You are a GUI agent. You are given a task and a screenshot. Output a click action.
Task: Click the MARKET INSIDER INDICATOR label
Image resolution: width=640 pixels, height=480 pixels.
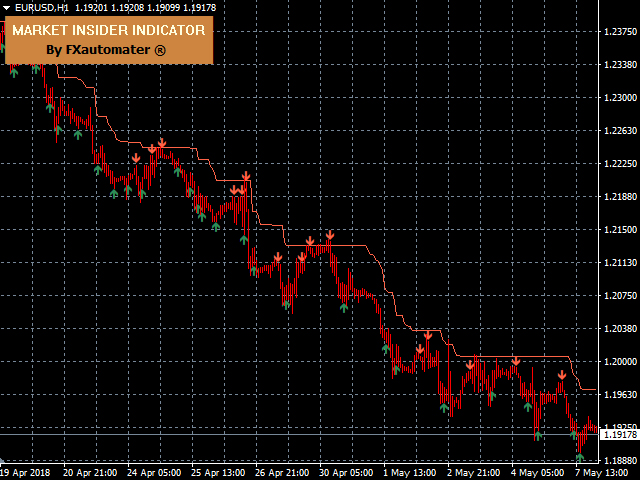(109, 30)
